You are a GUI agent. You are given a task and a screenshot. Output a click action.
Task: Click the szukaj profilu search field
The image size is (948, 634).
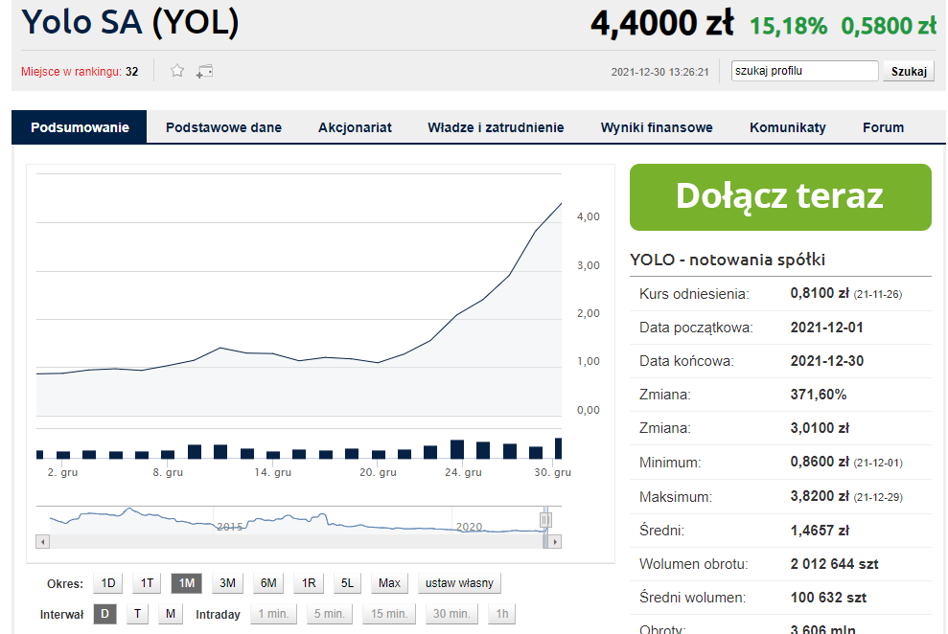pos(804,71)
